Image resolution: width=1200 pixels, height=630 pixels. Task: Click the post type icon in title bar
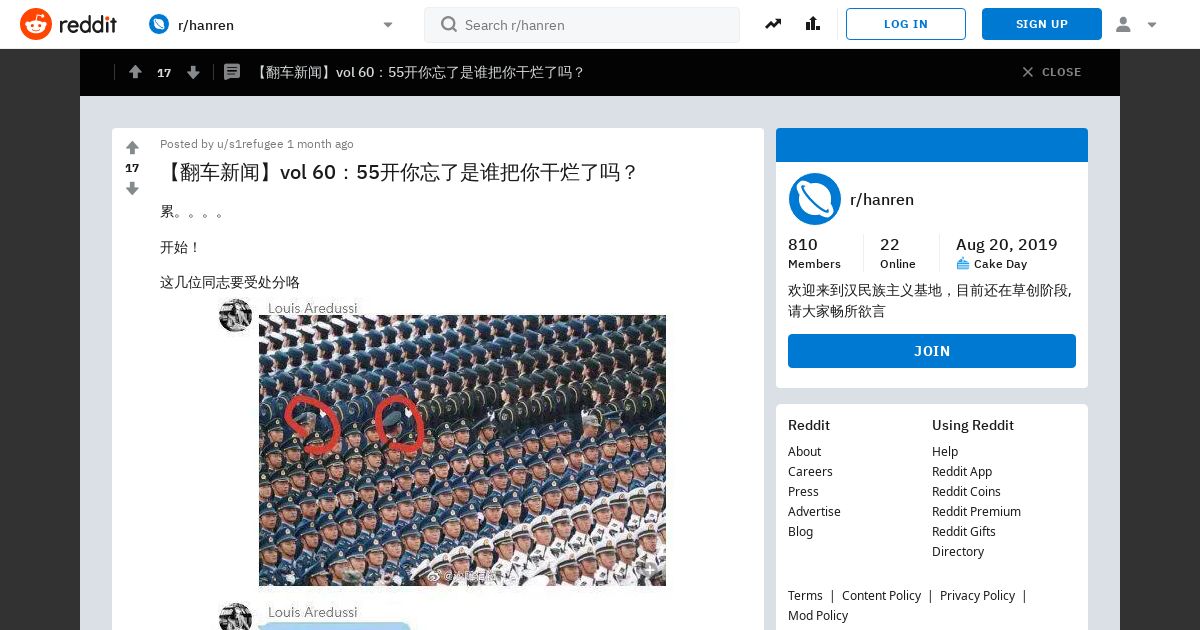(x=232, y=72)
